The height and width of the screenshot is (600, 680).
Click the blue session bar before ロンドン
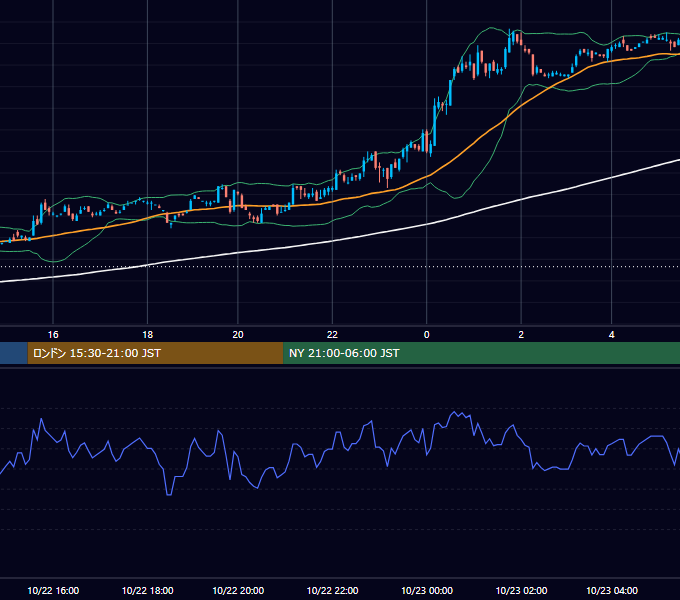pyautogui.click(x=14, y=353)
